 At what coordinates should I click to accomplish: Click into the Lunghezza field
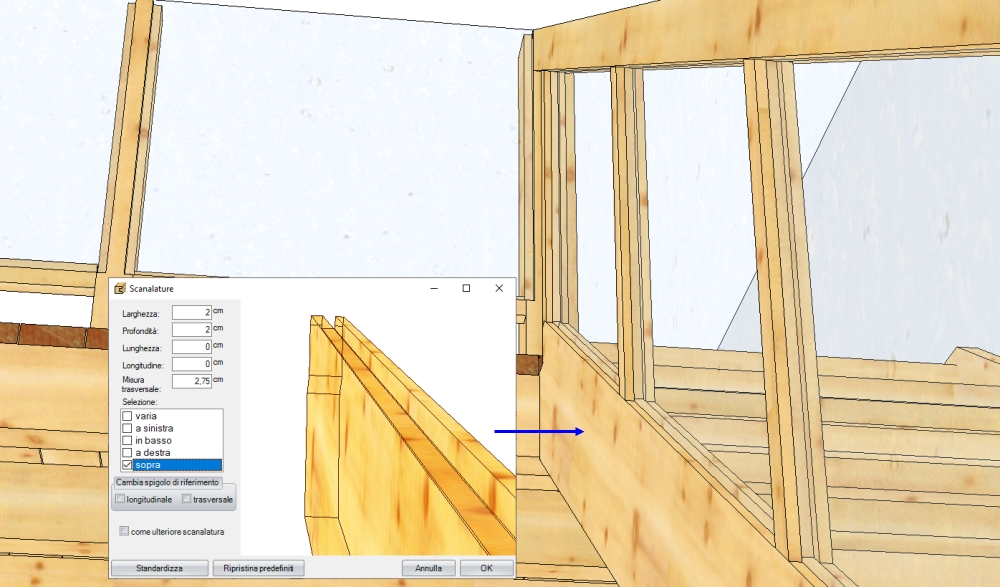click(190, 347)
